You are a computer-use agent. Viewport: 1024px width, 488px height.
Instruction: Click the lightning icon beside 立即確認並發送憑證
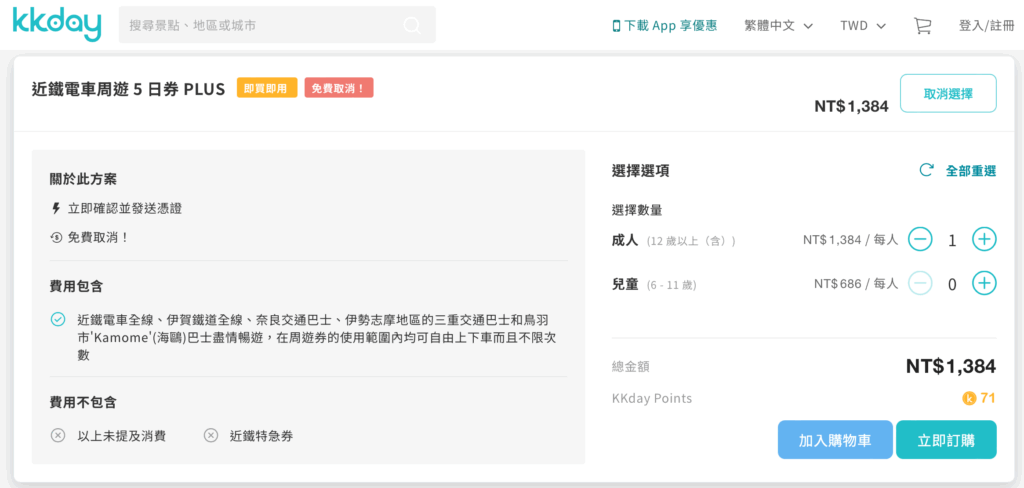(x=56, y=208)
